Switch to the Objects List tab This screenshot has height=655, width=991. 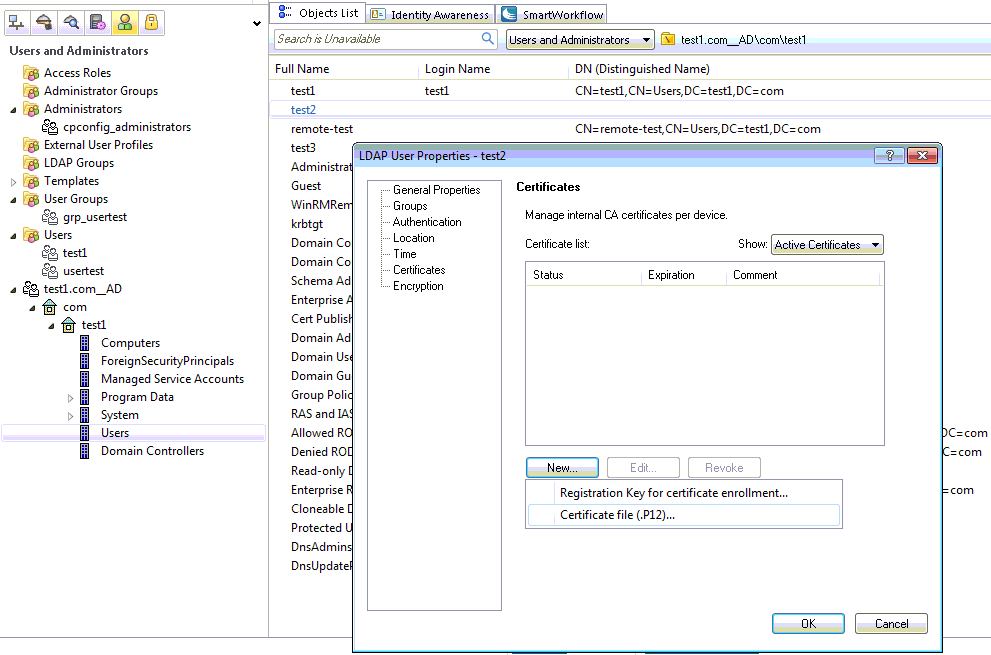click(319, 13)
